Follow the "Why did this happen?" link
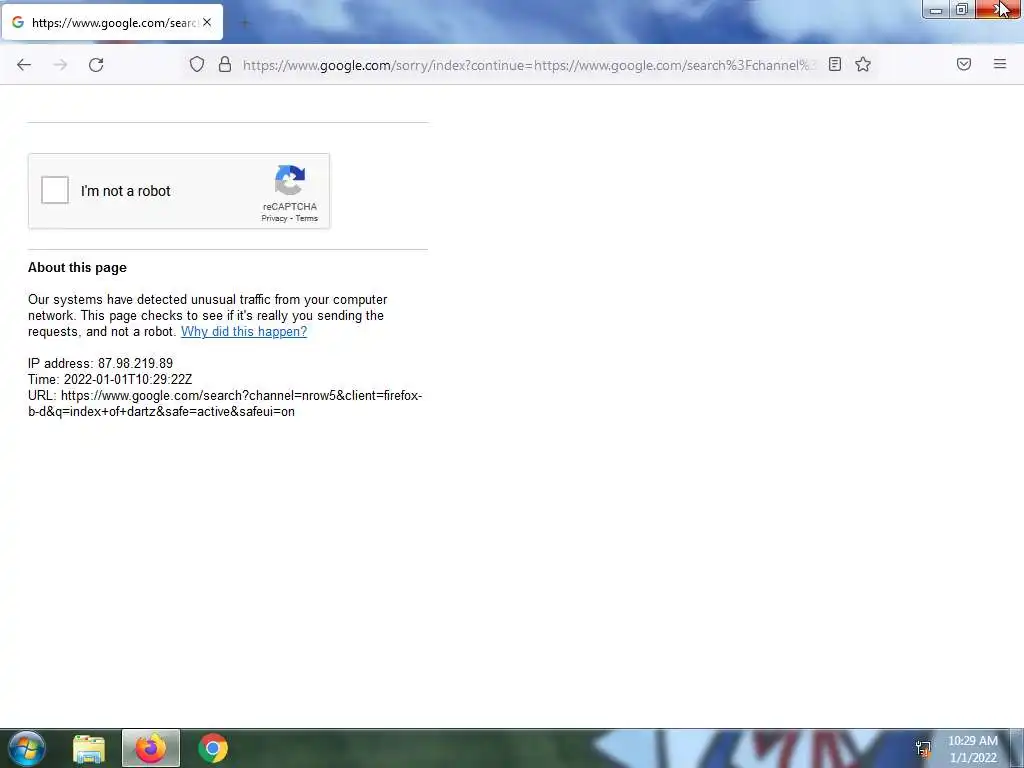The image size is (1024, 768). [244, 331]
